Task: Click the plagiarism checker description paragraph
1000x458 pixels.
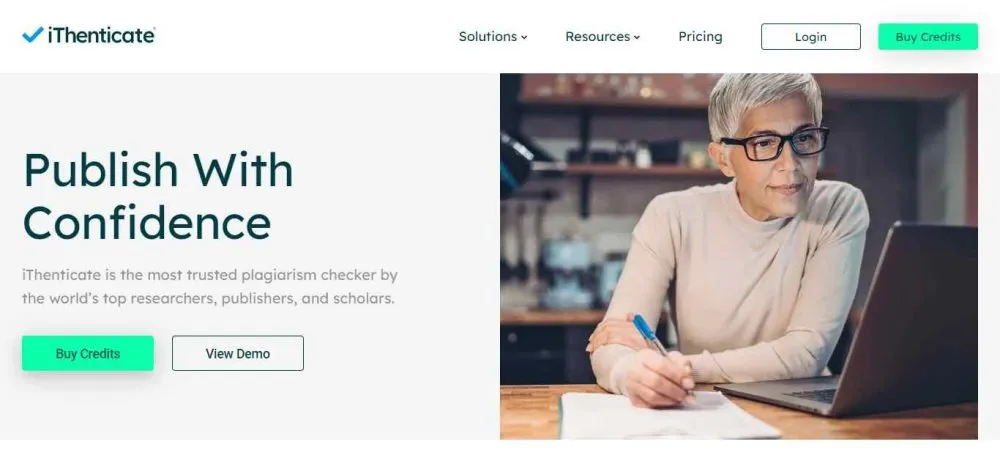Action: click(x=210, y=286)
